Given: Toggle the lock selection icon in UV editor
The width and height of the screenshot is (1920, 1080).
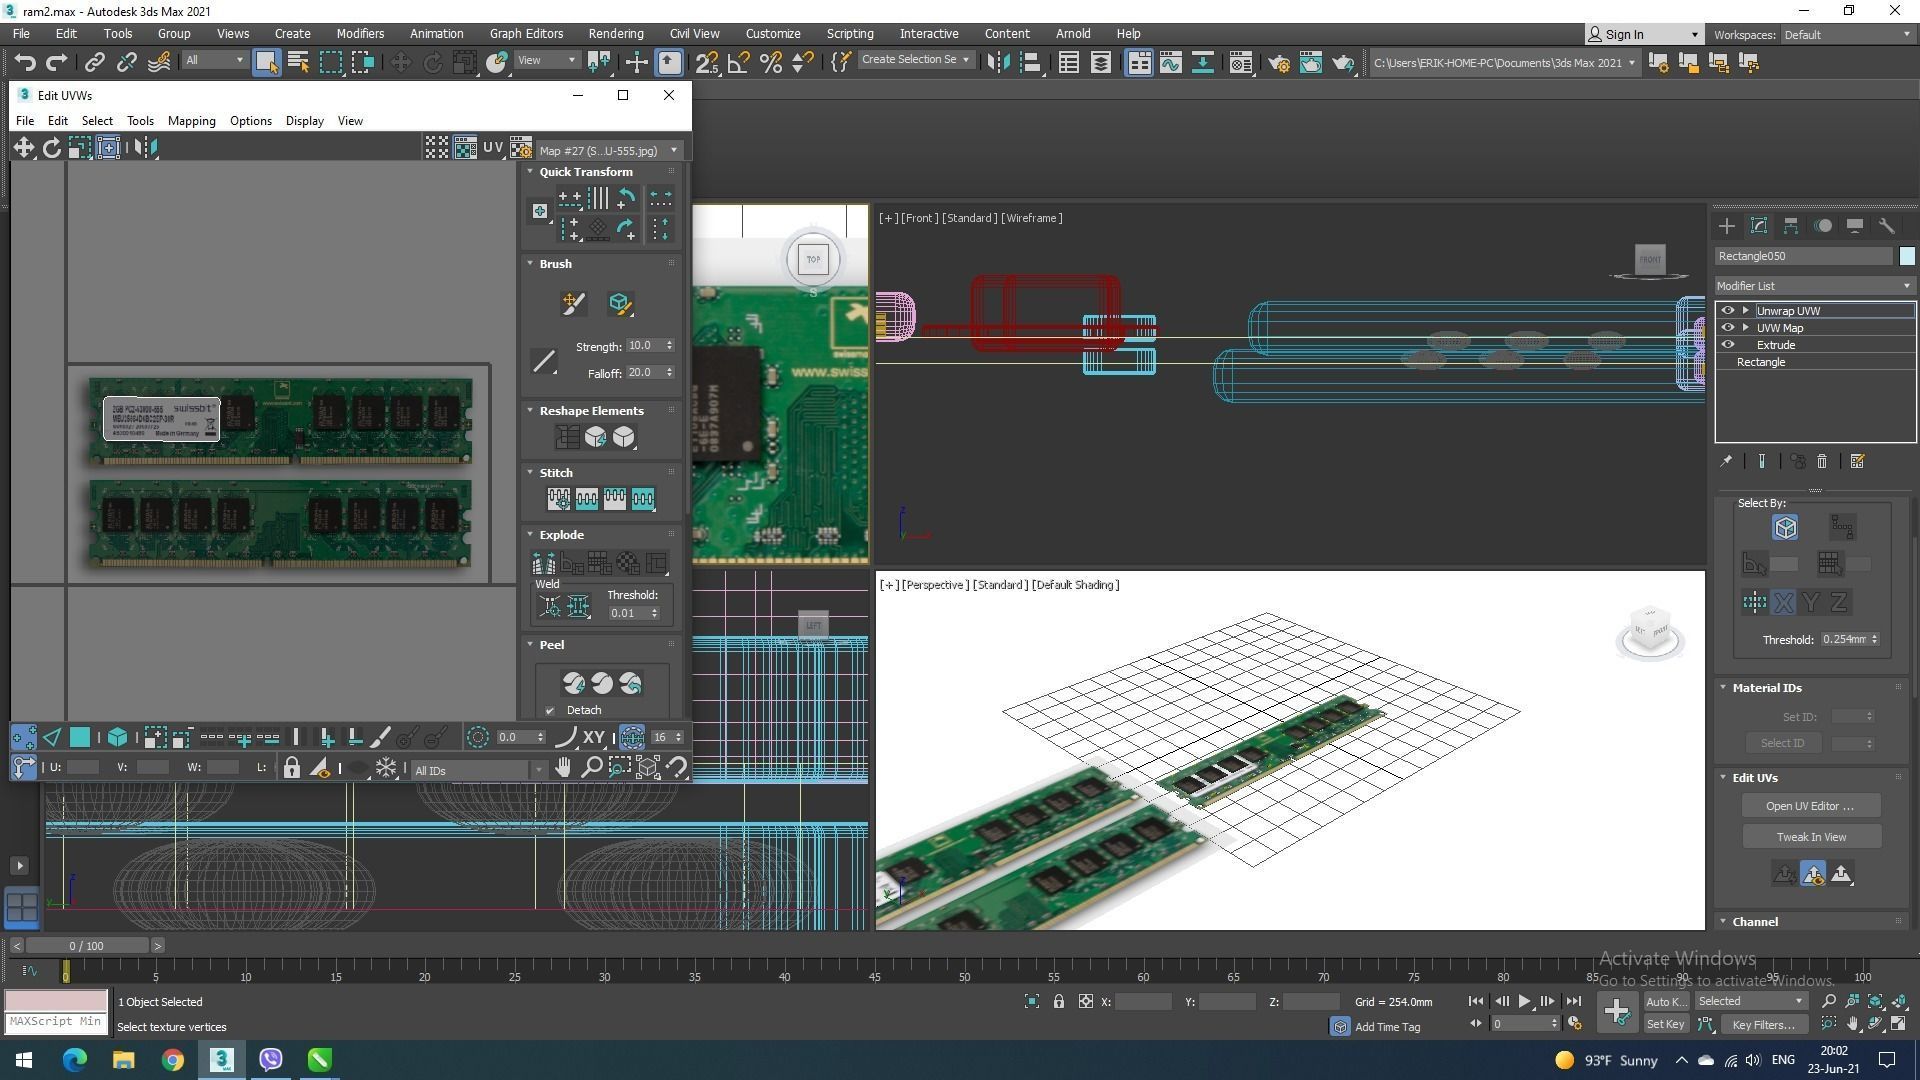Looking at the screenshot, I should [x=291, y=768].
